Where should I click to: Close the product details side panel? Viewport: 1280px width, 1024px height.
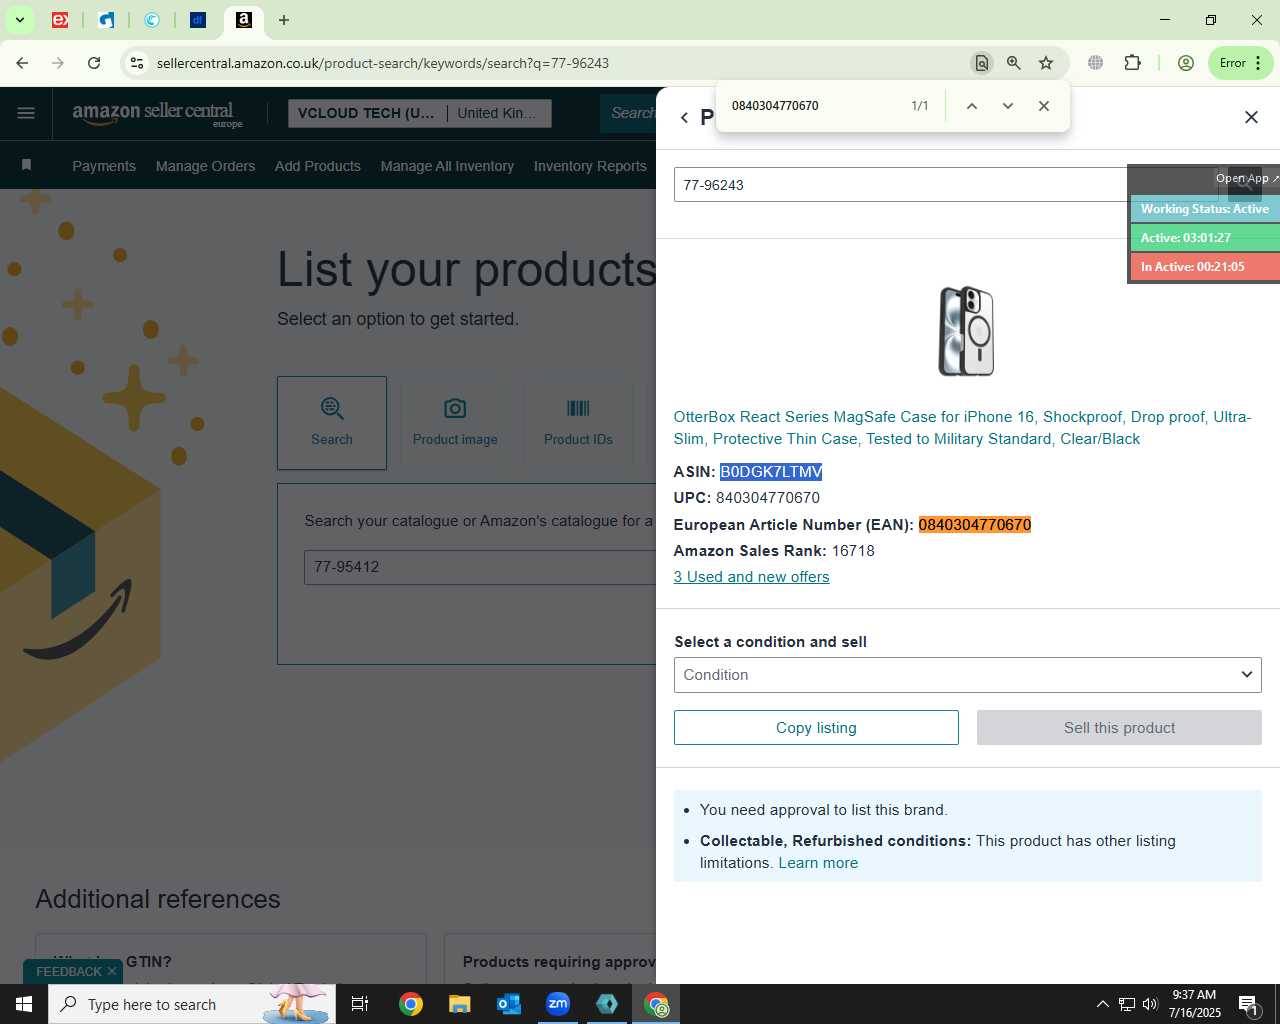[x=1251, y=117]
